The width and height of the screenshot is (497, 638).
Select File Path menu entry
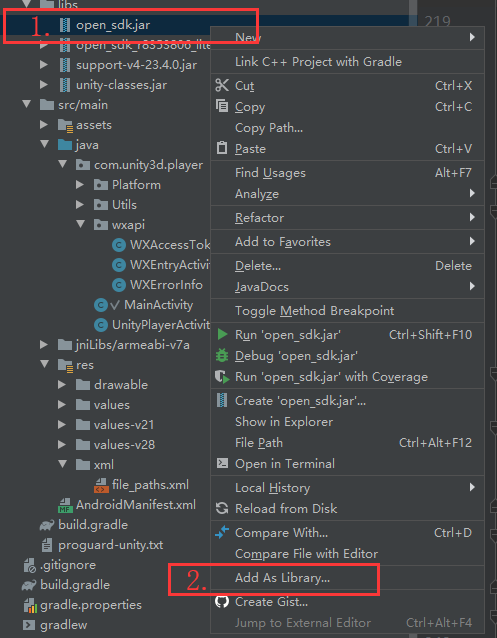(347, 443)
